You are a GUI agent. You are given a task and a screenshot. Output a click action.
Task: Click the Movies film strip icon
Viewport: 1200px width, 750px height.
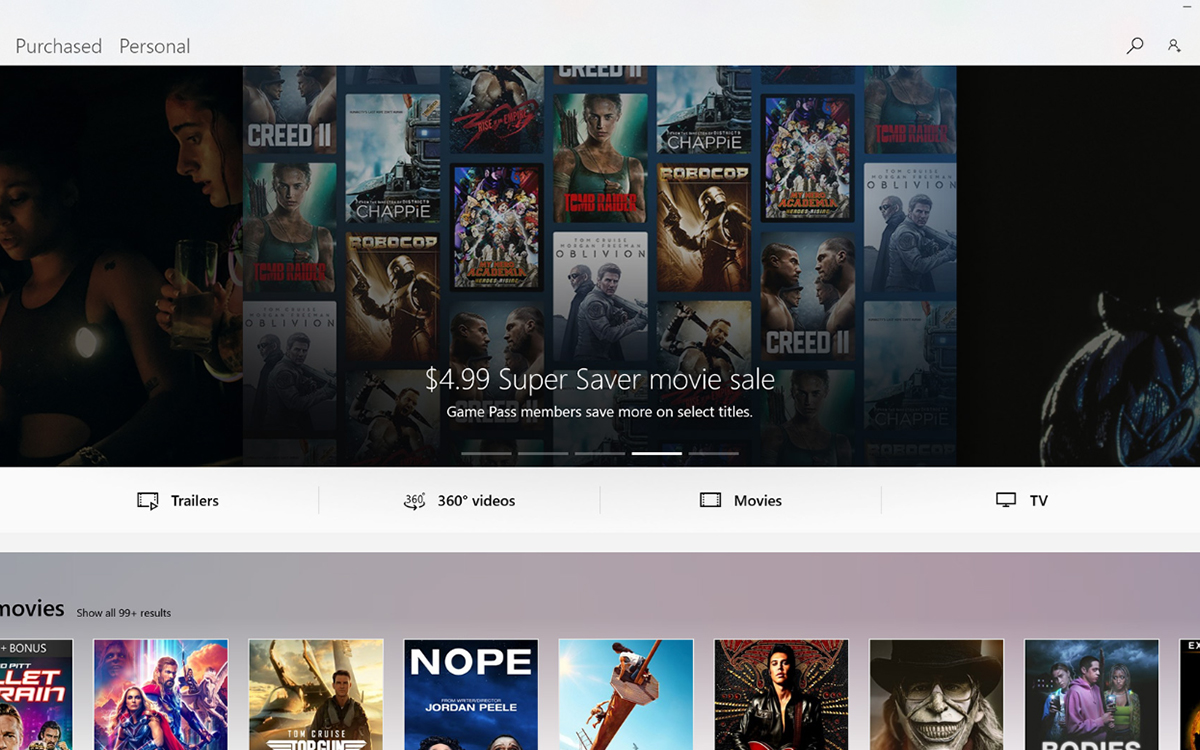[x=710, y=500]
